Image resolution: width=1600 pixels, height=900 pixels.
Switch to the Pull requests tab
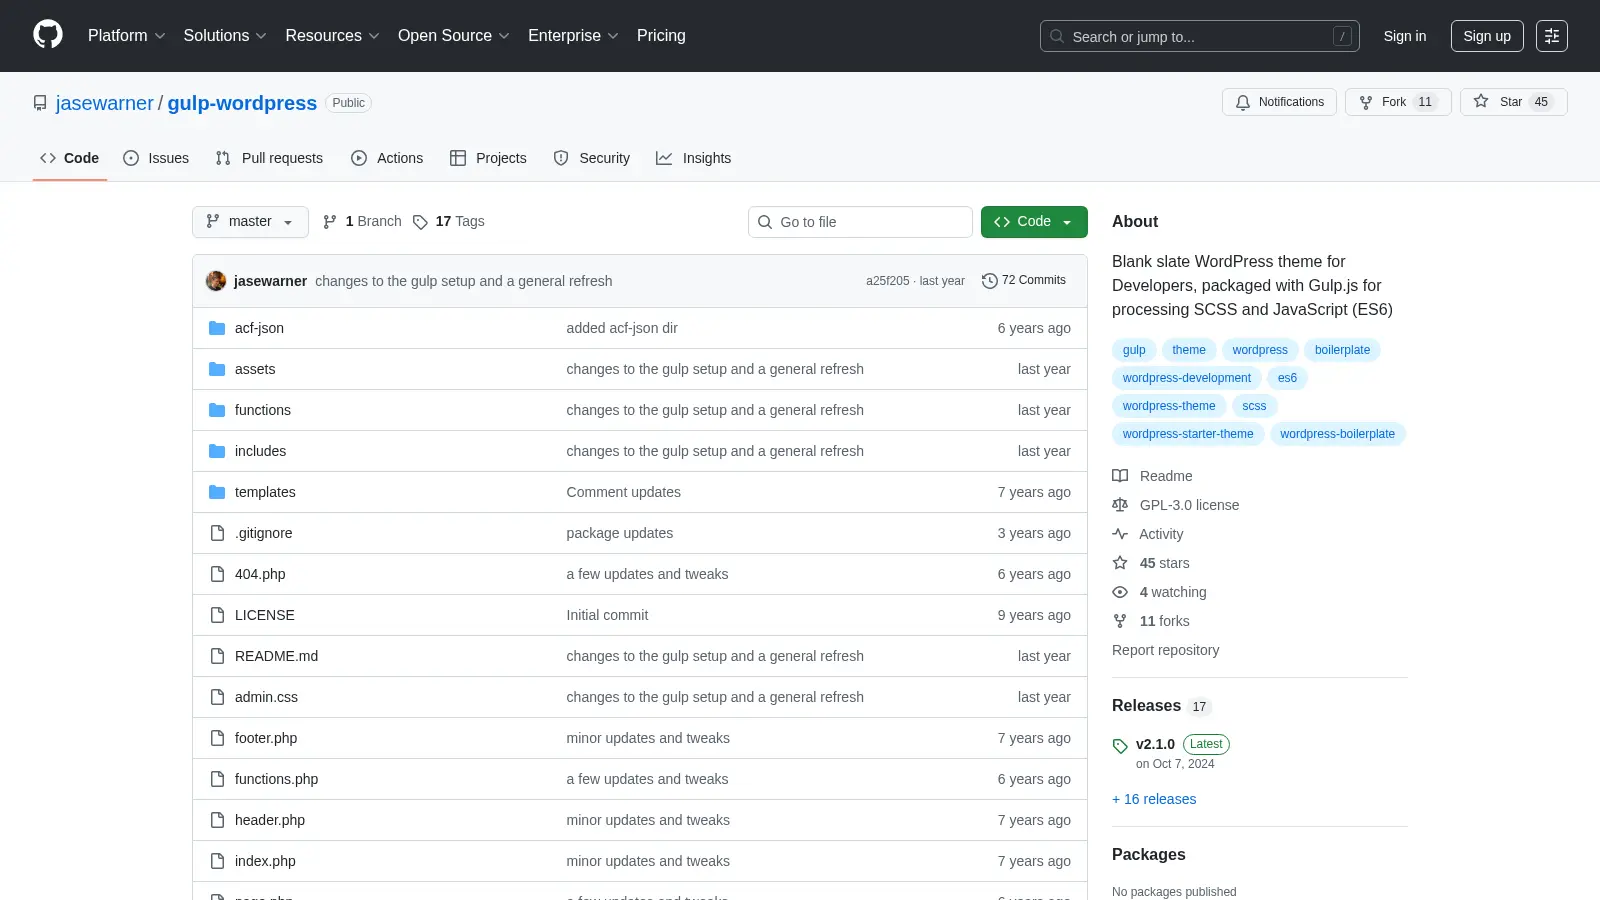[269, 158]
